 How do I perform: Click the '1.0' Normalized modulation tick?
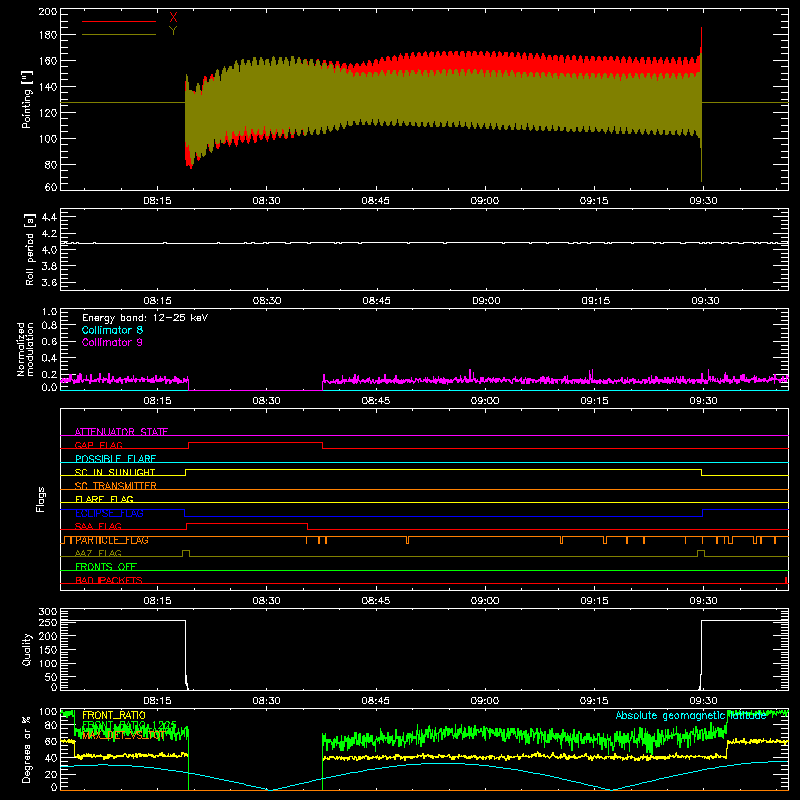point(49,312)
